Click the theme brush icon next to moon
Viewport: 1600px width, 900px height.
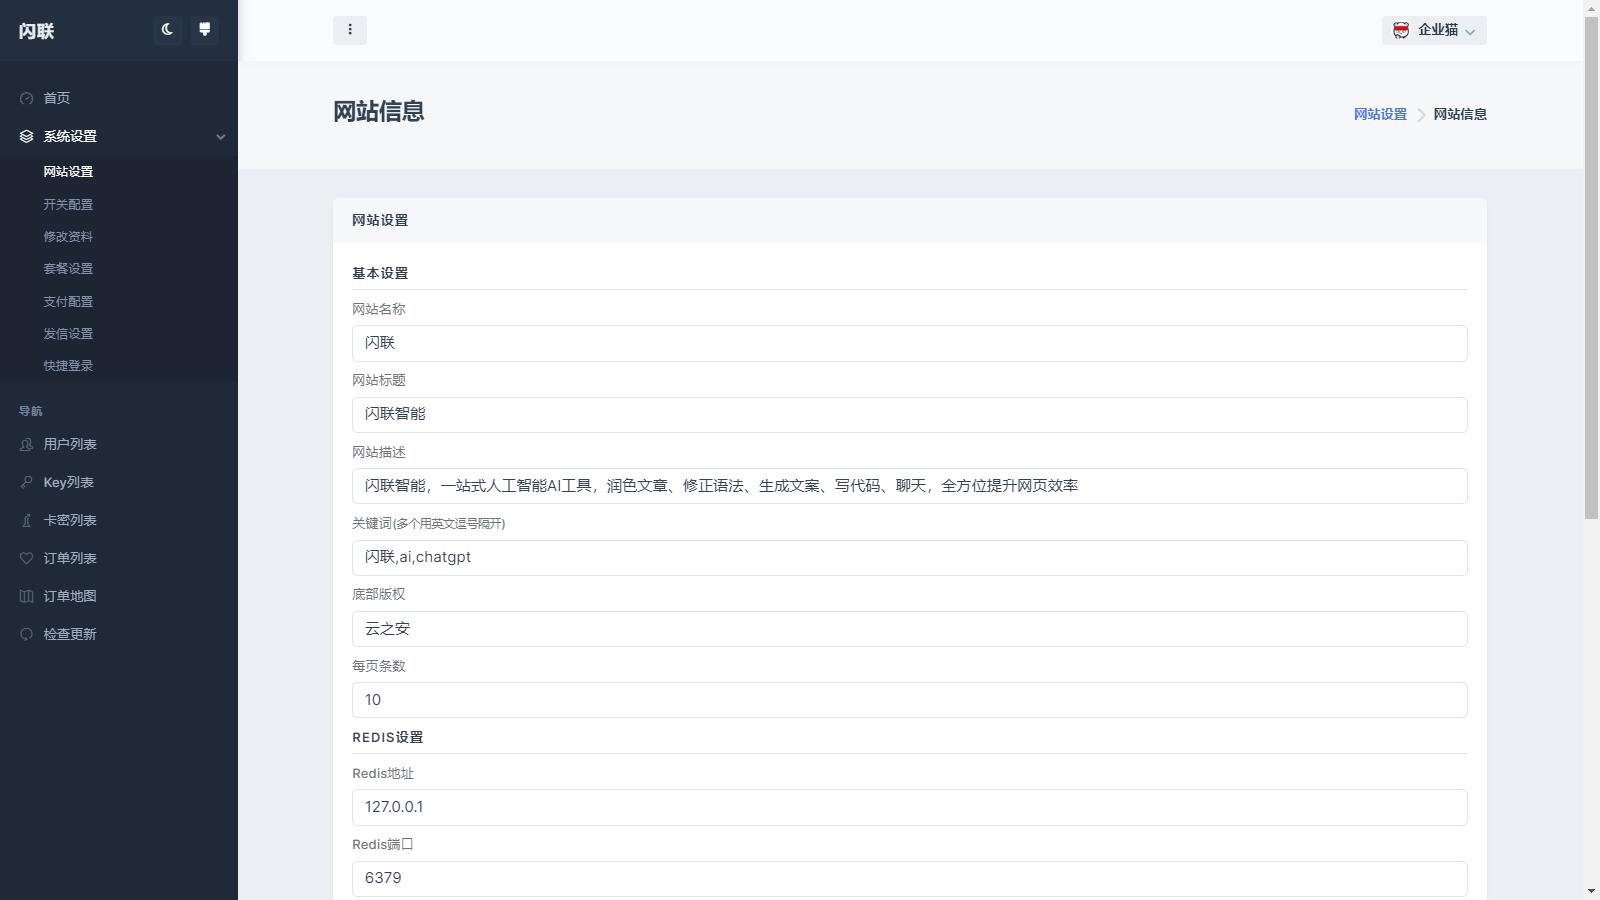tap(205, 30)
